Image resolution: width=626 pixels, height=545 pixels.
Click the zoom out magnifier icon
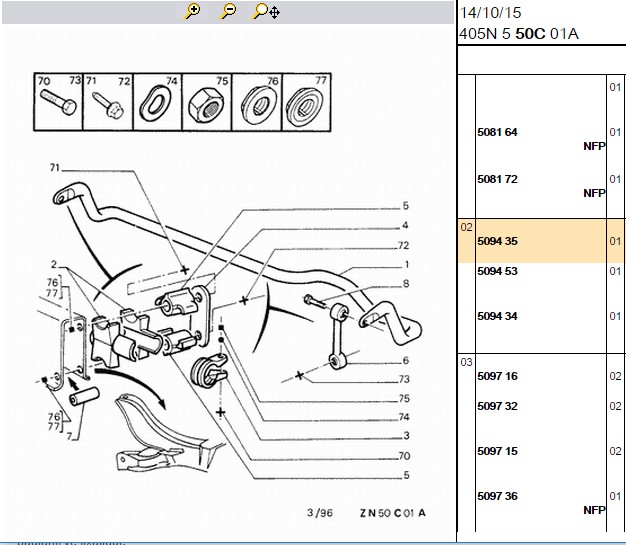228,12
